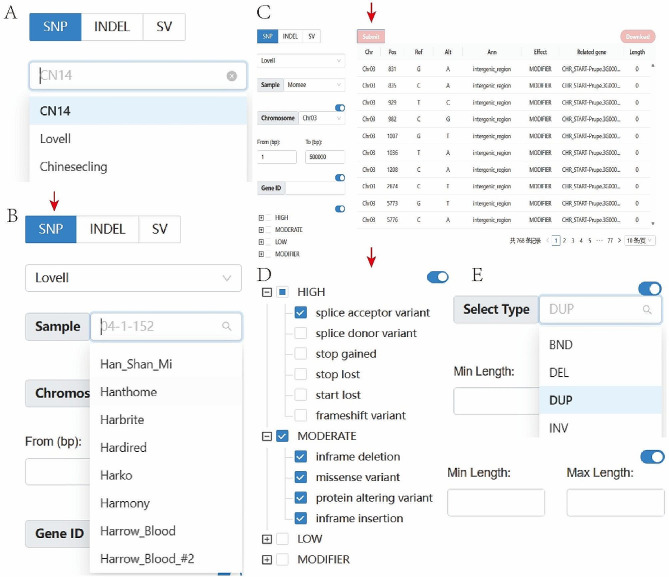
Task: Collapse MODERATE tree node in panel D
Action: 267,436
